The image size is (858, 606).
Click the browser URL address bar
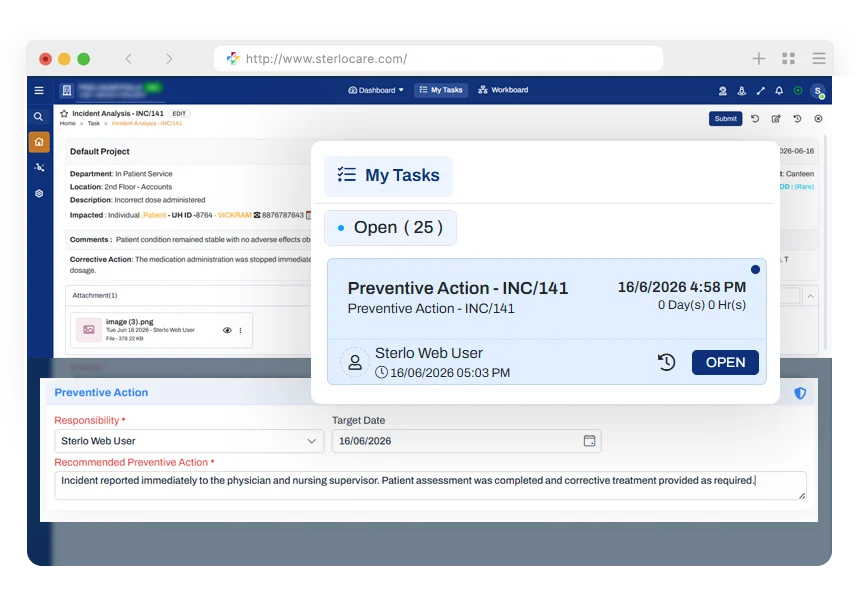click(x=438, y=59)
